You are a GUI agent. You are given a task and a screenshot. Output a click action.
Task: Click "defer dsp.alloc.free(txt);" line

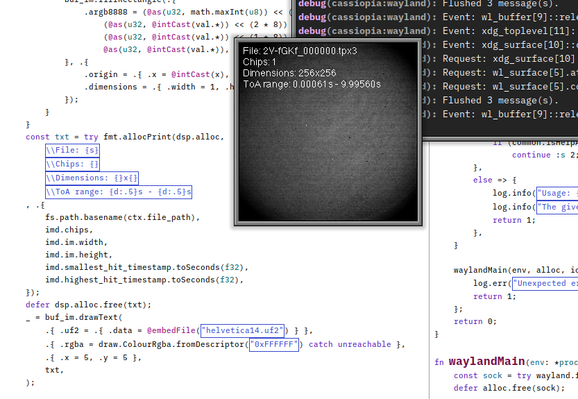[x=88, y=305]
